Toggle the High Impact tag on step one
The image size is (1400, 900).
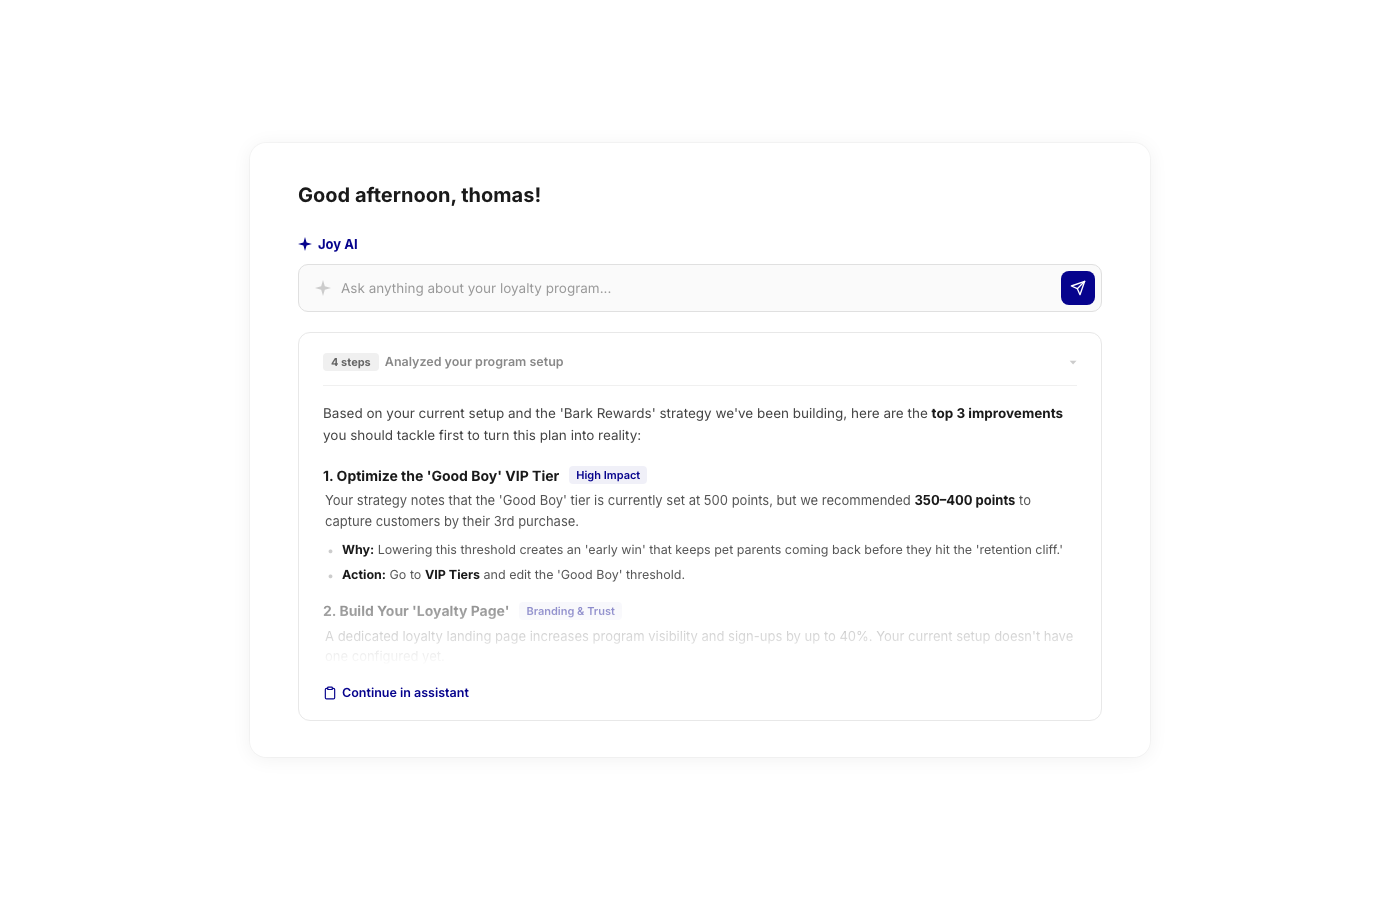click(x=607, y=475)
